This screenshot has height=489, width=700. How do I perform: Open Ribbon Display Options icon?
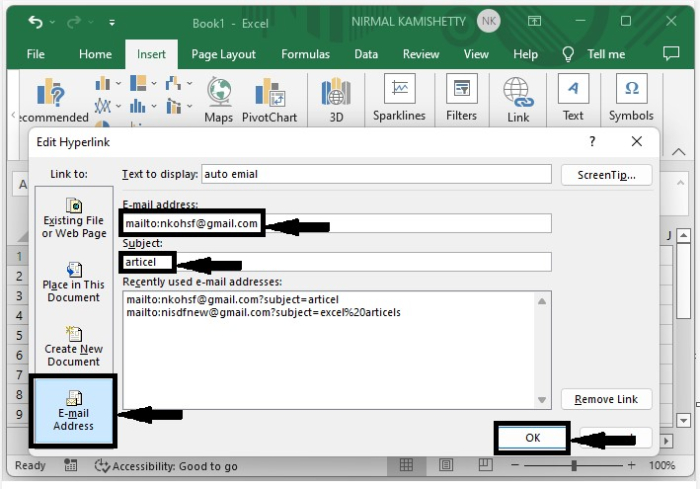534,21
